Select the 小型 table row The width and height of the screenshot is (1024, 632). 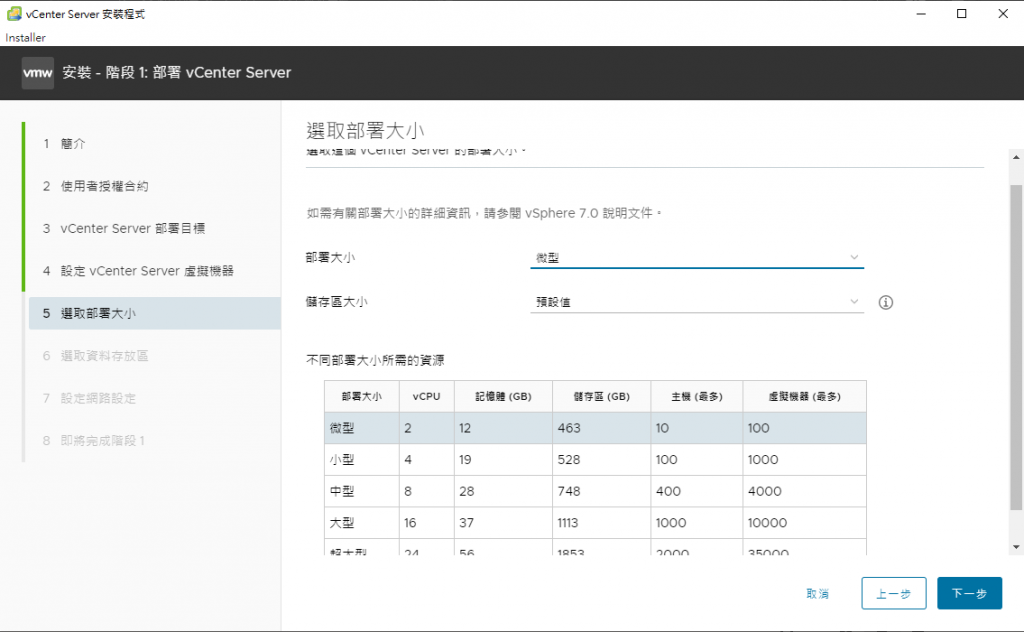(595, 460)
